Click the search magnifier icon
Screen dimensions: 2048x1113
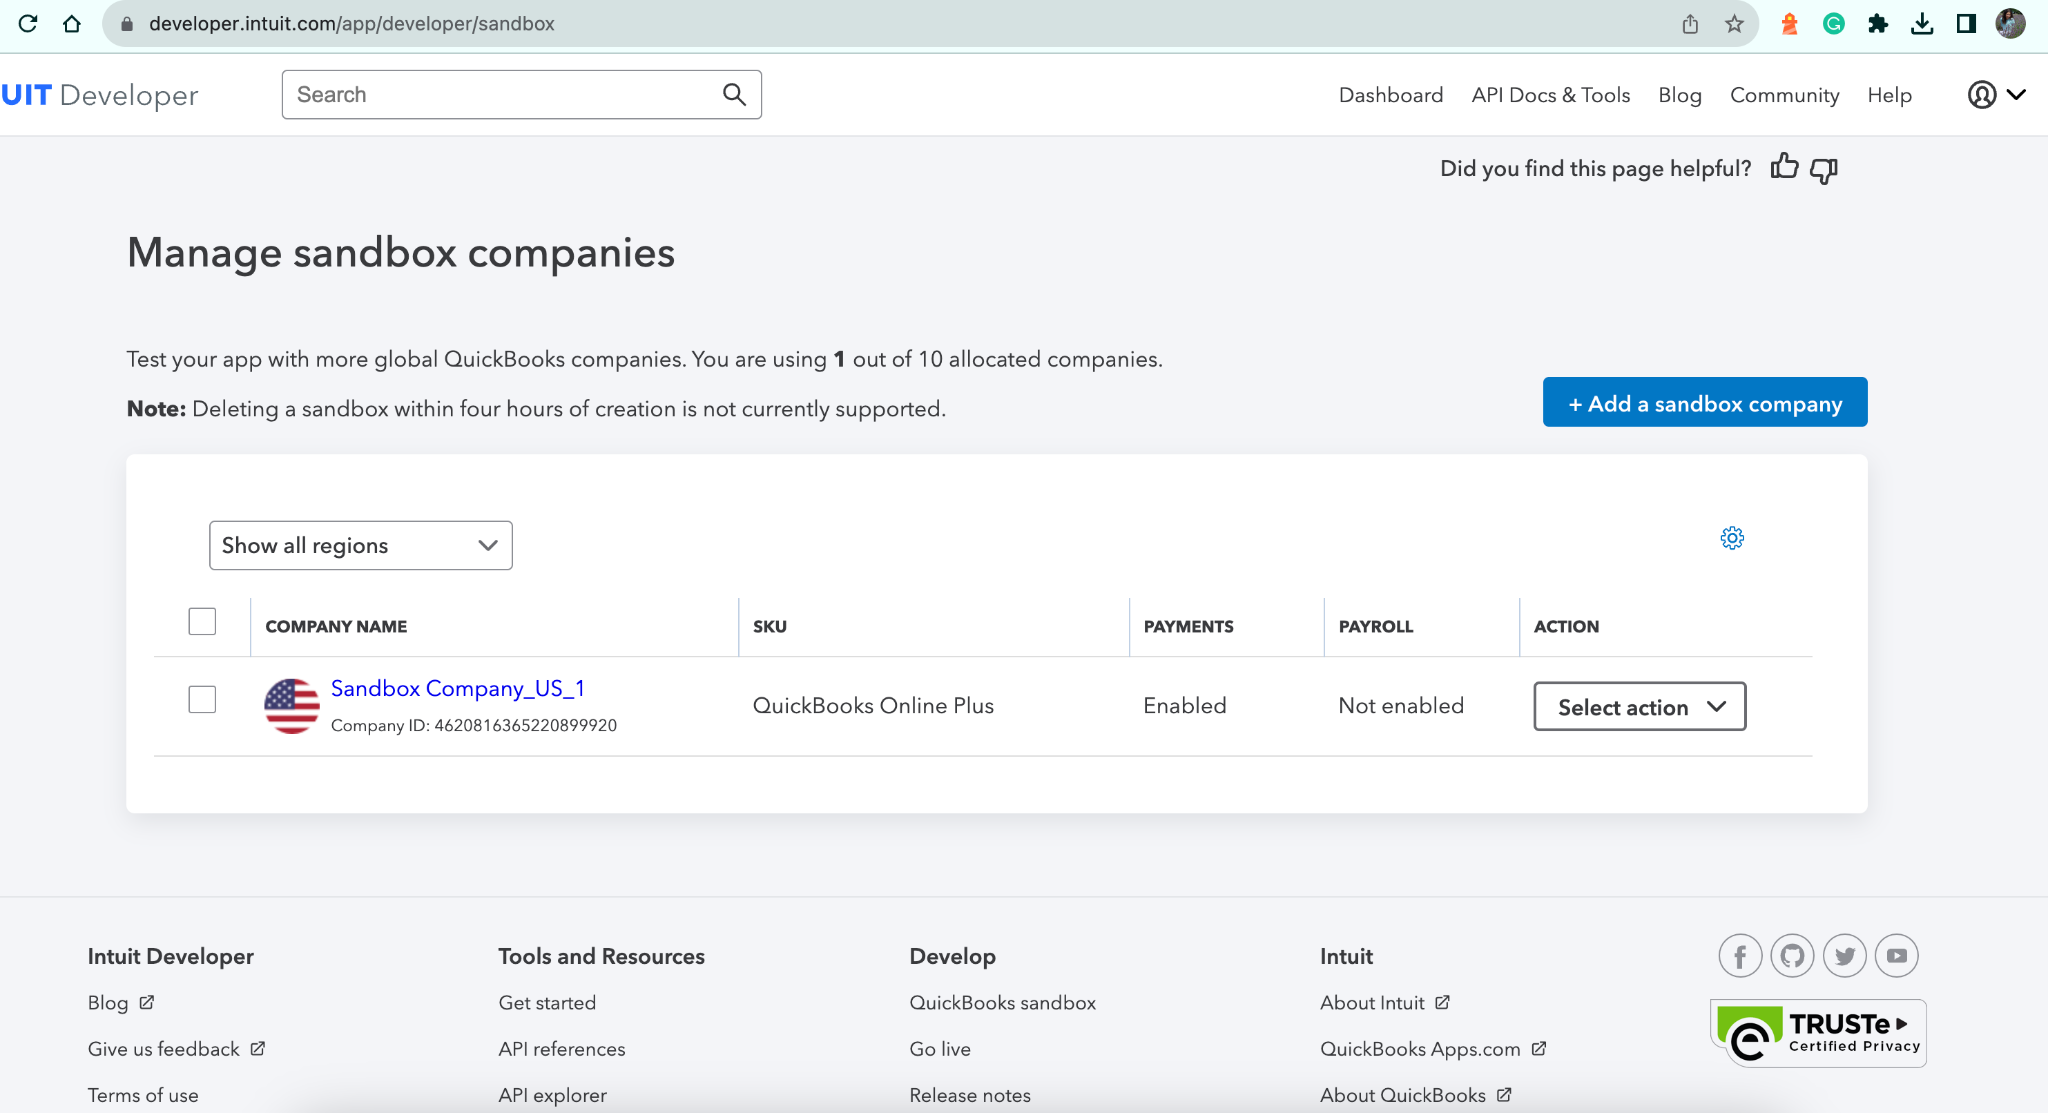(734, 94)
